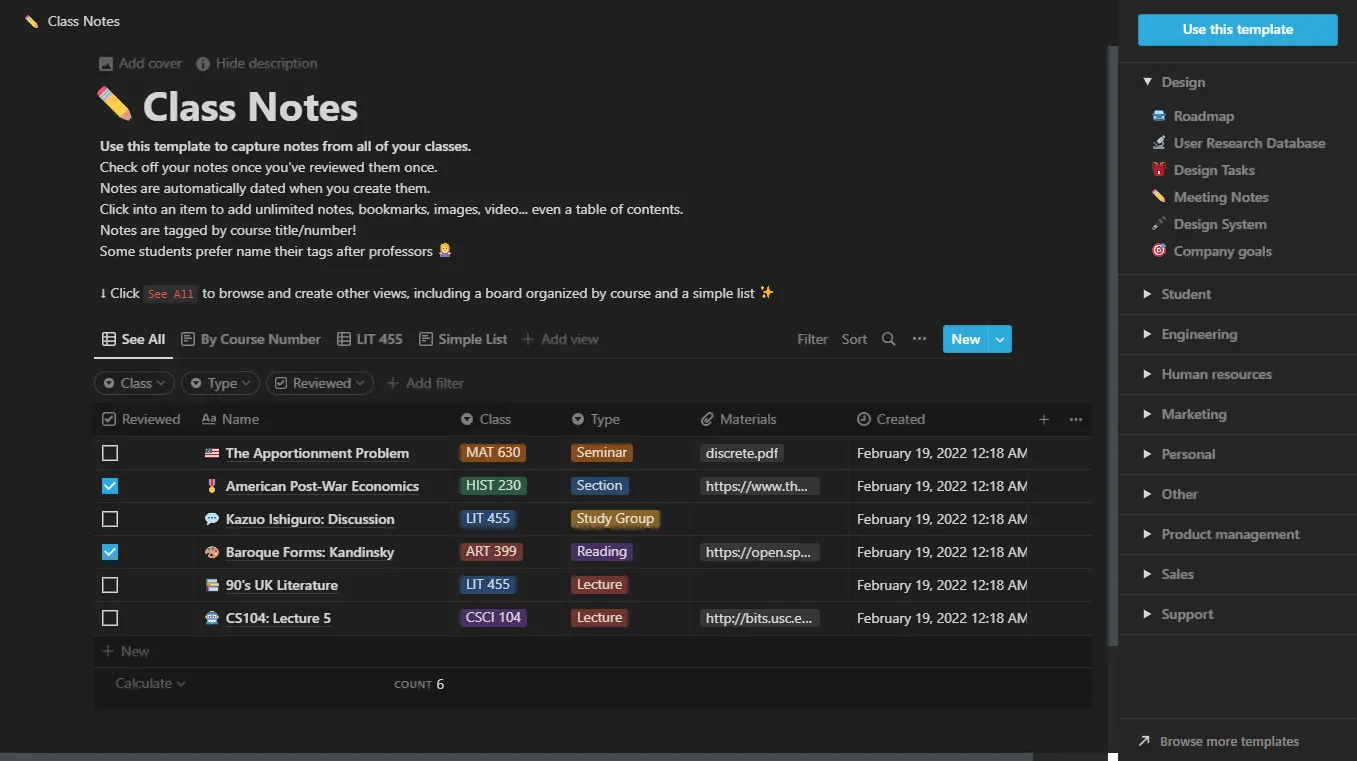Check Reviewed box for Kazuo Ishiguro: Discussion
The image size is (1357, 761).
click(x=110, y=519)
